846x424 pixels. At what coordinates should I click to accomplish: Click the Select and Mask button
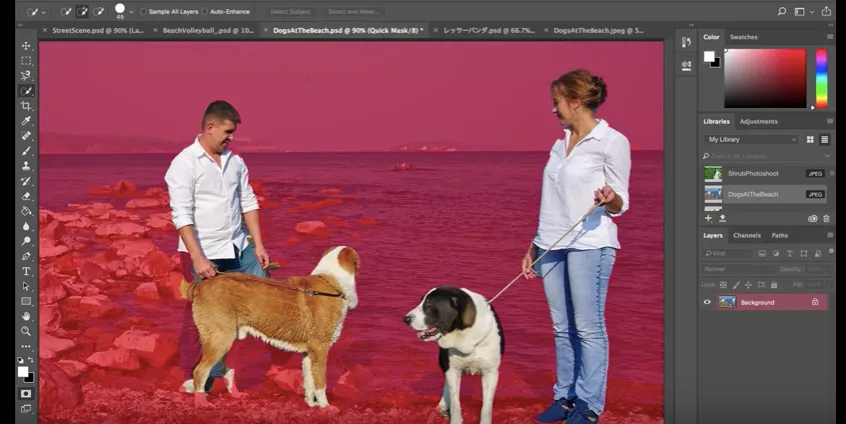tap(353, 11)
